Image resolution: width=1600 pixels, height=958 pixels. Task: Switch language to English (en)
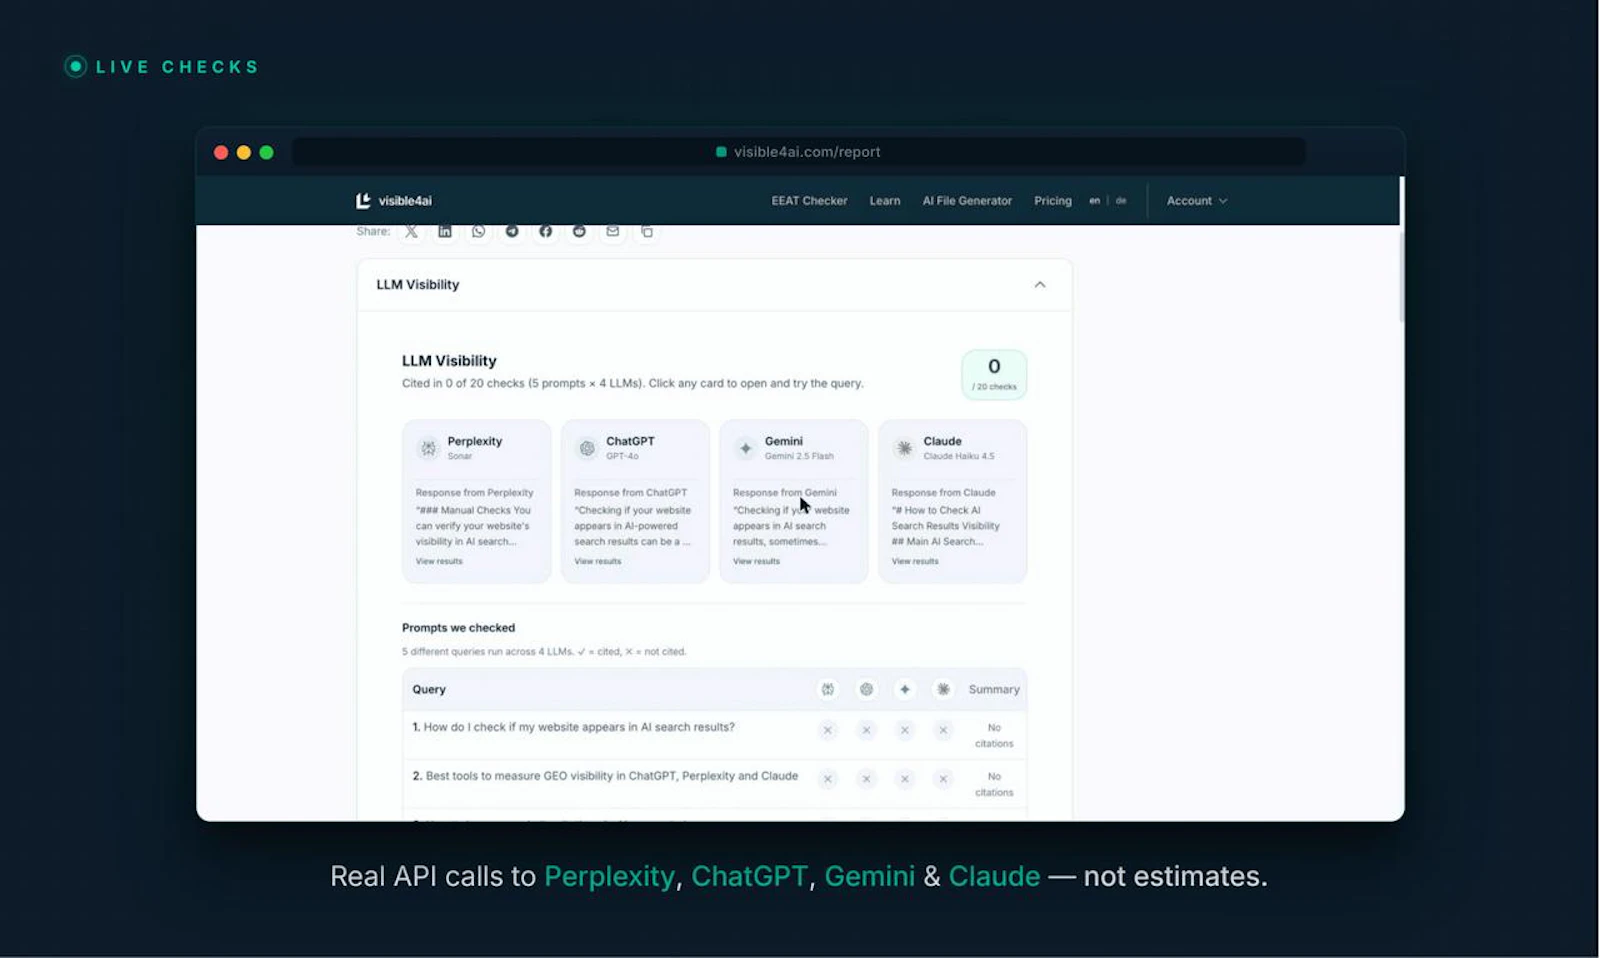tap(1095, 201)
